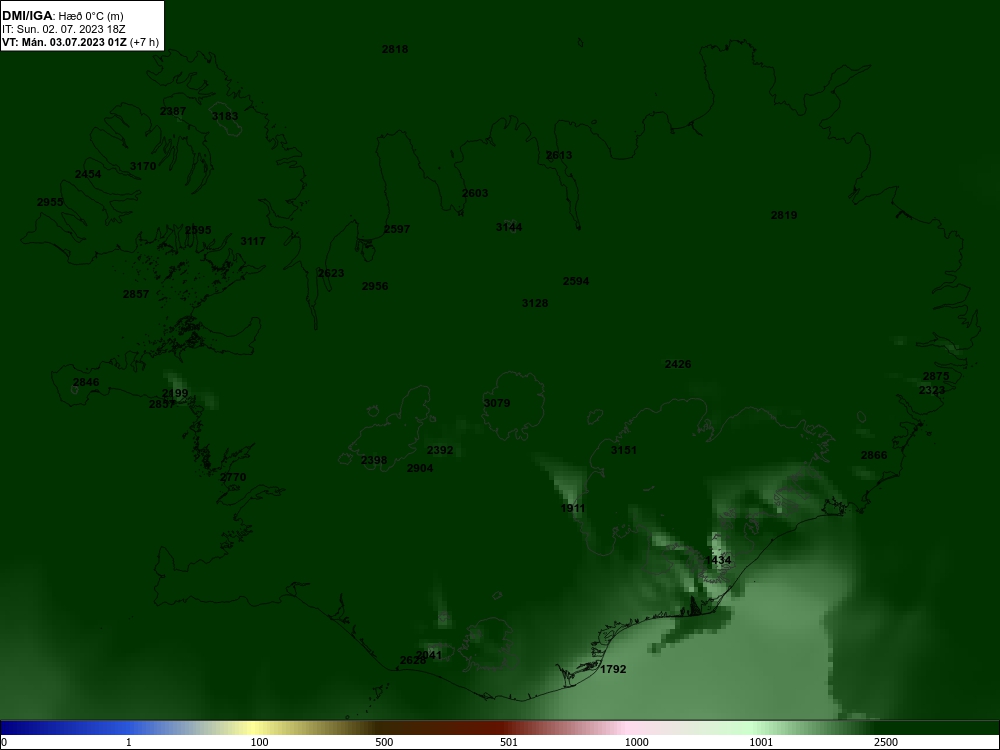The image size is (1000, 750).
Task: Click the map value 2818
Action: [x=395, y=49]
